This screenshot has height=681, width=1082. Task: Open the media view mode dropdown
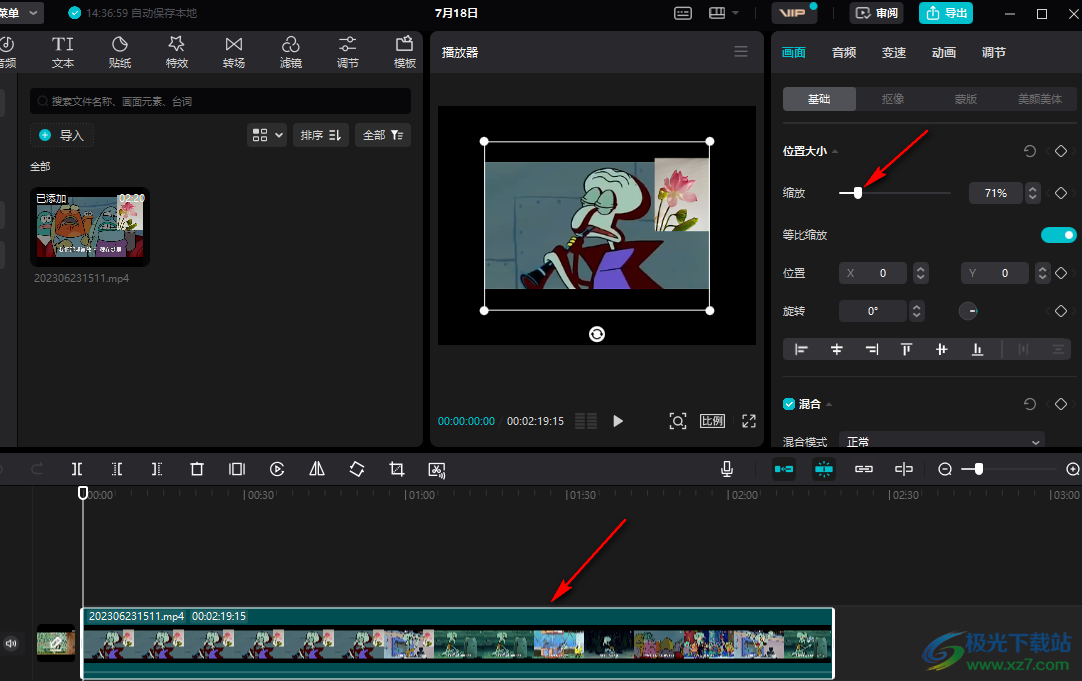(x=267, y=135)
